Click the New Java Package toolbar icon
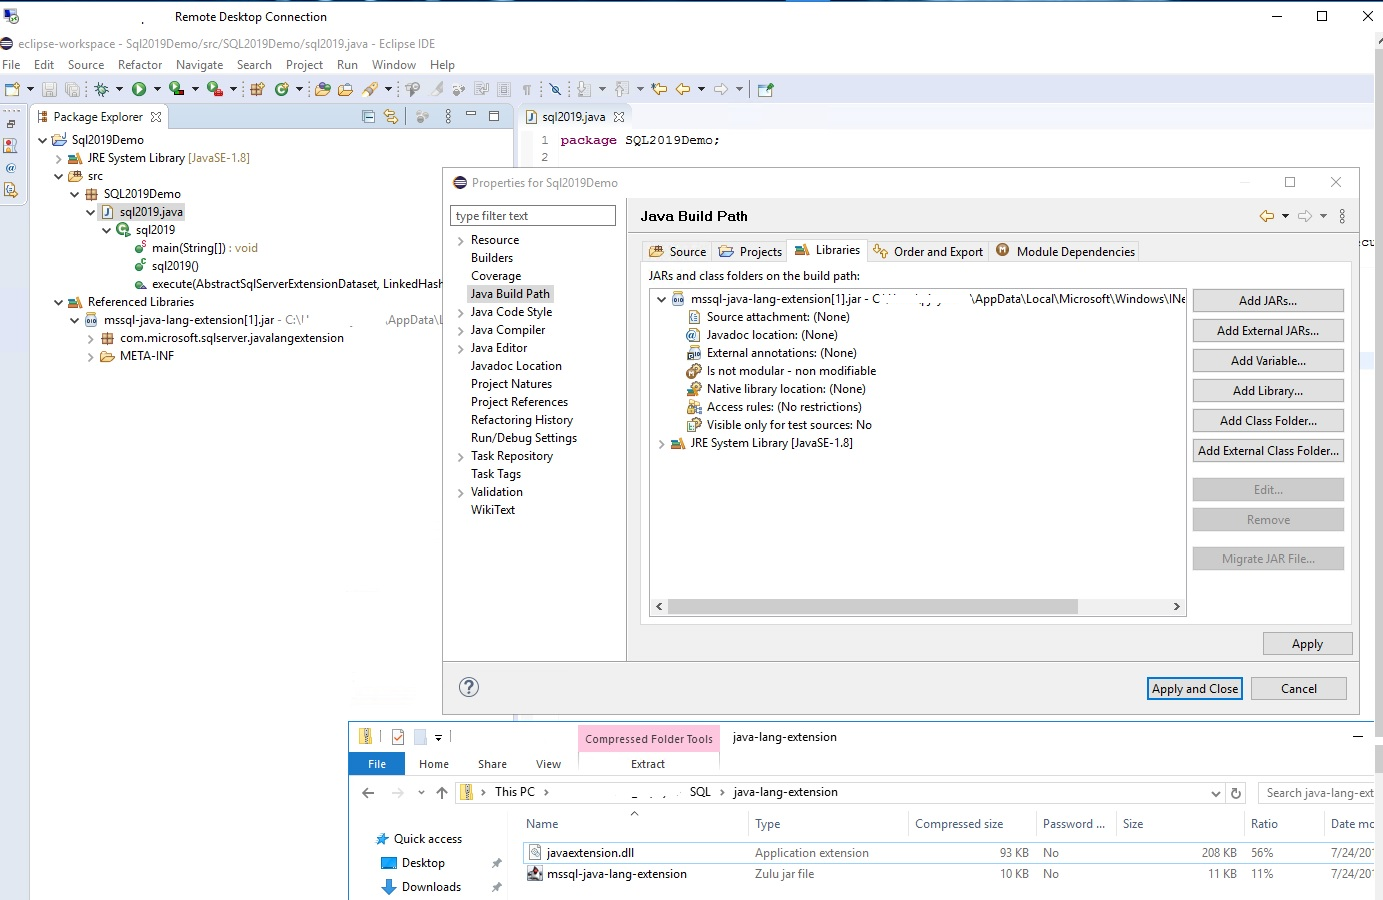This screenshot has height=900, width=1383. (x=257, y=89)
